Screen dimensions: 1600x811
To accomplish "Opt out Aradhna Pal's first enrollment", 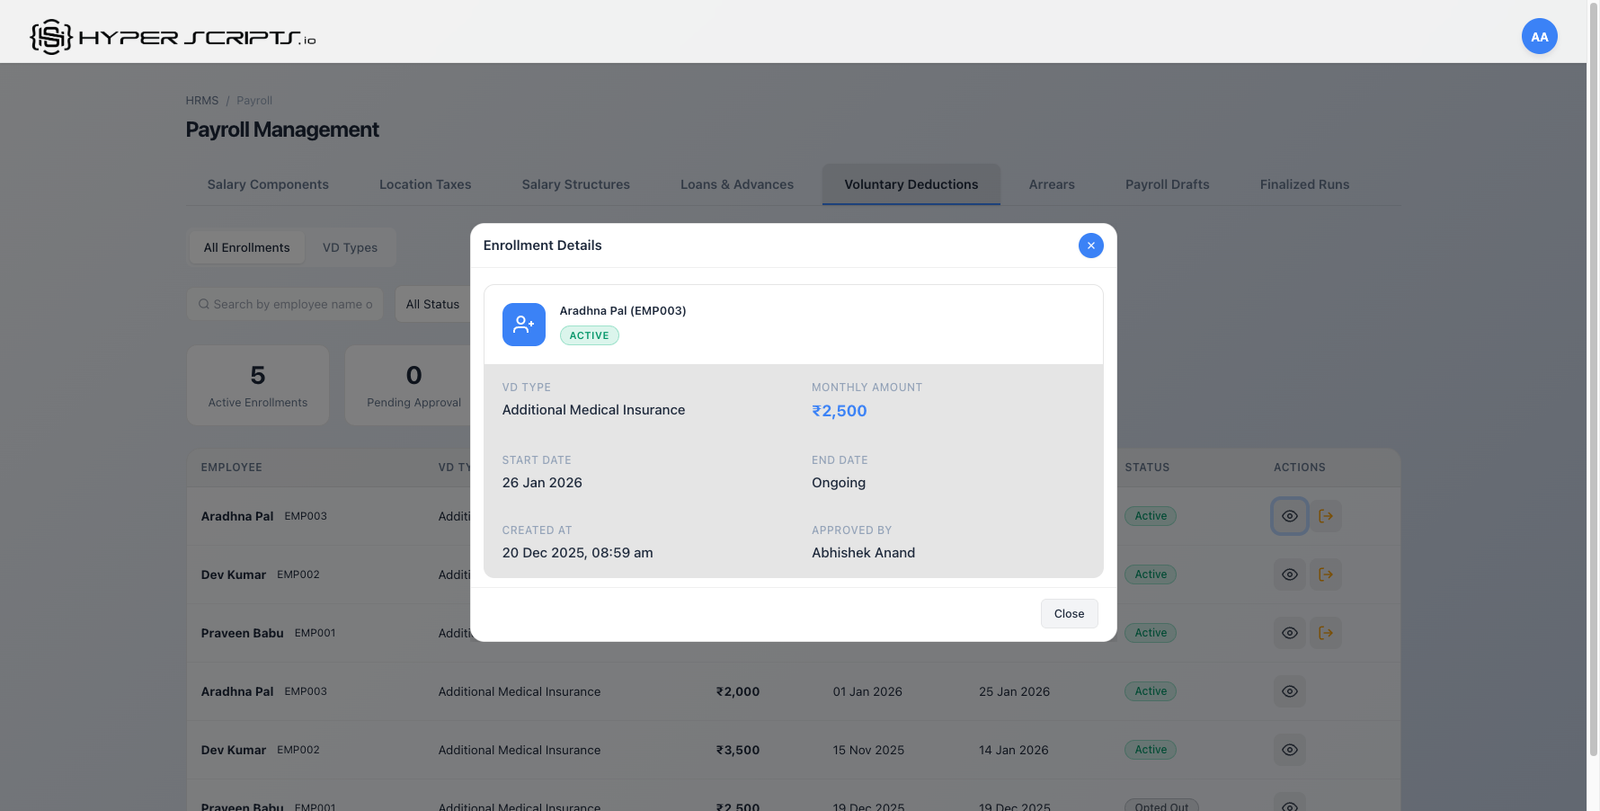I will (1326, 516).
